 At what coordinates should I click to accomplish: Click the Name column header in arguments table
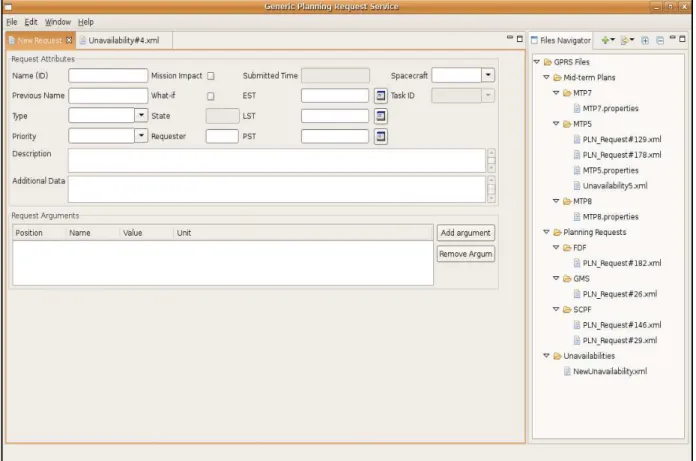[93, 233]
